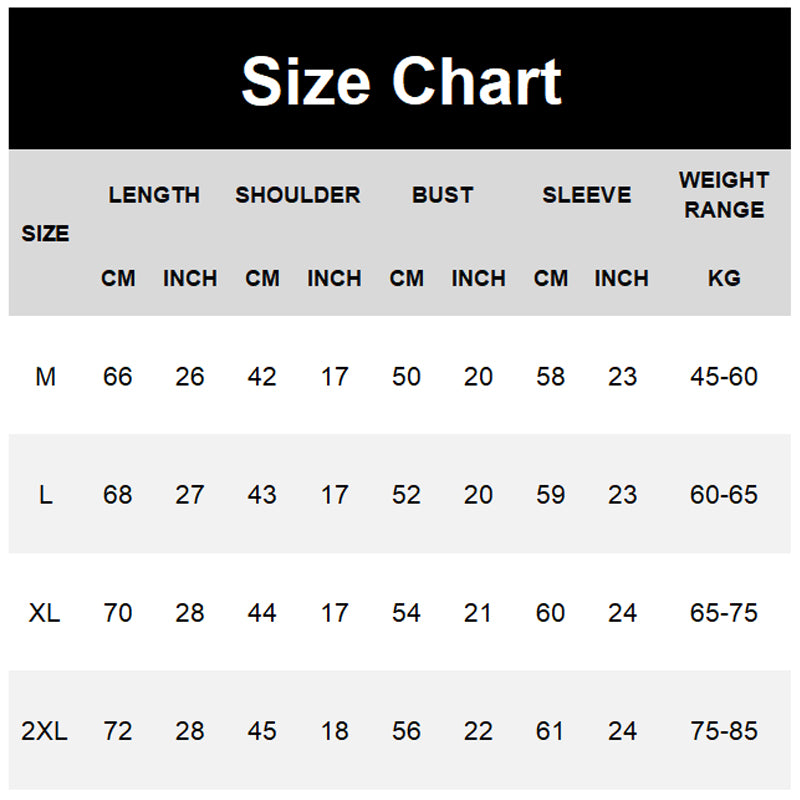Click the 65-75 weight range cell
Image resolution: width=800 pixels, height=800 pixels.
(724, 613)
